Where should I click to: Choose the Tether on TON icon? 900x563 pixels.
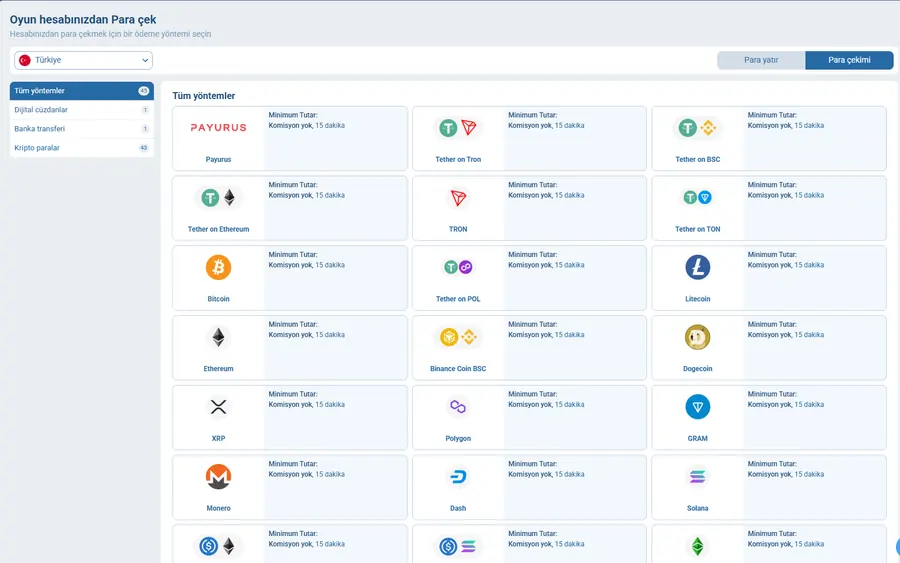(x=697, y=197)
